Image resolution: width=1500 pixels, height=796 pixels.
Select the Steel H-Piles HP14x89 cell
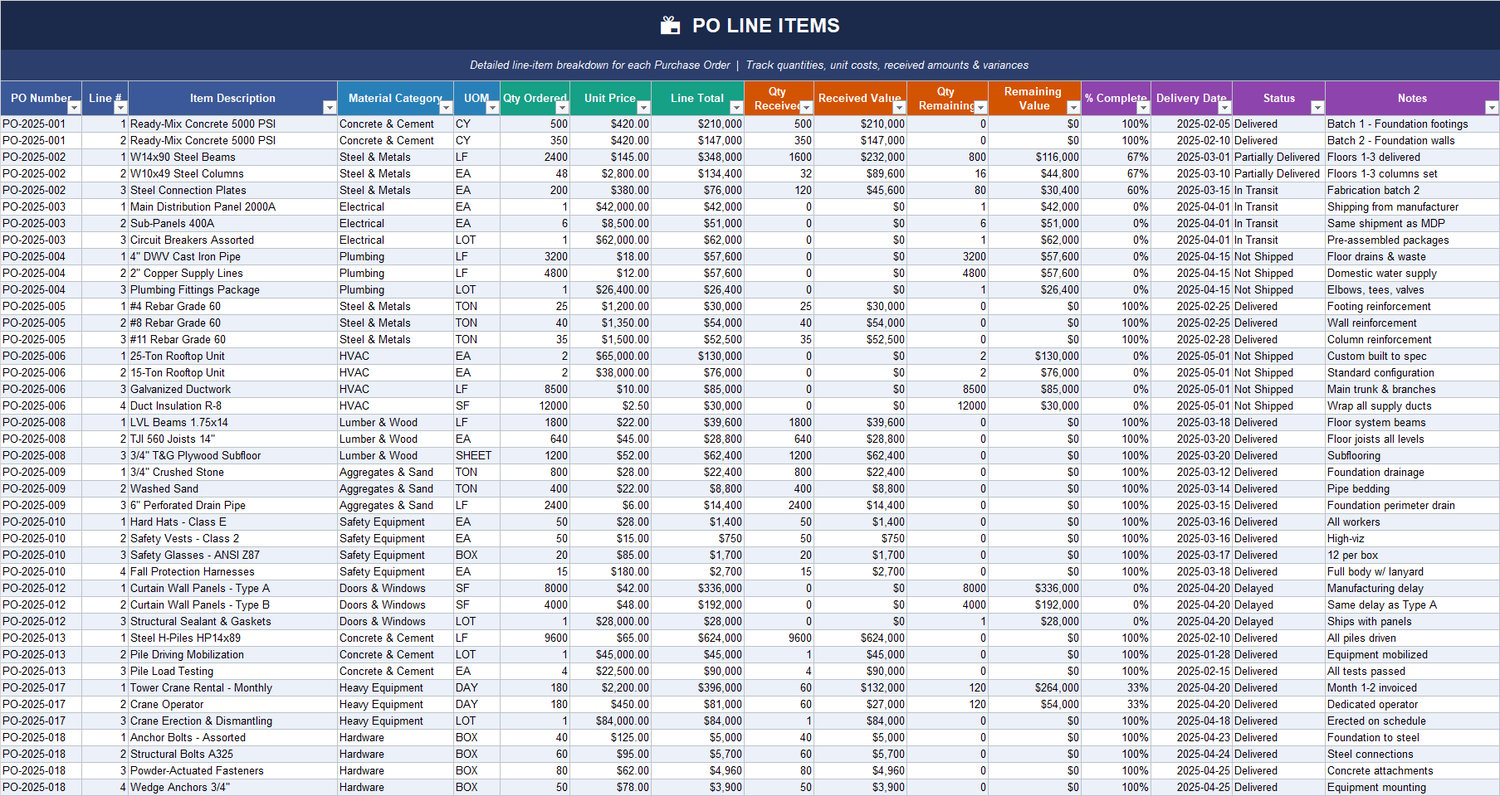[x=233, y=638]
